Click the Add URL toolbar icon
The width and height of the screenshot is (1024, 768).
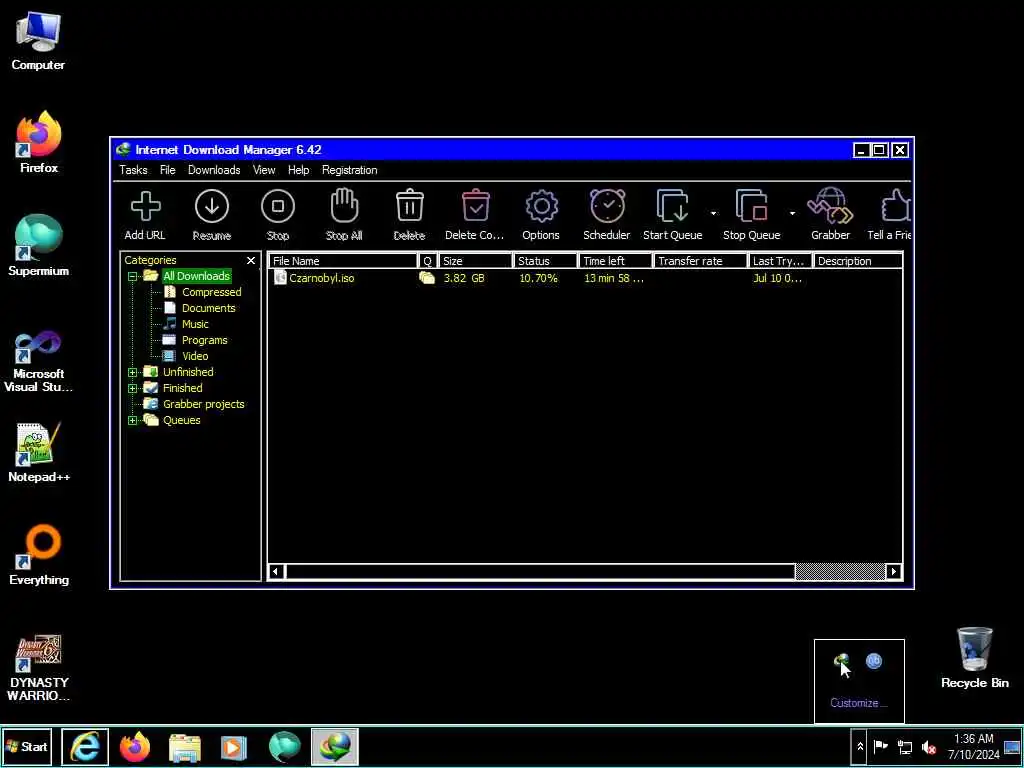tap(145, 215)
